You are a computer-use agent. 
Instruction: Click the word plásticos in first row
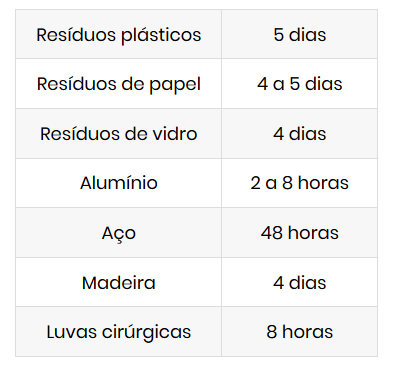pyautogui.click(x=161, y=35)
